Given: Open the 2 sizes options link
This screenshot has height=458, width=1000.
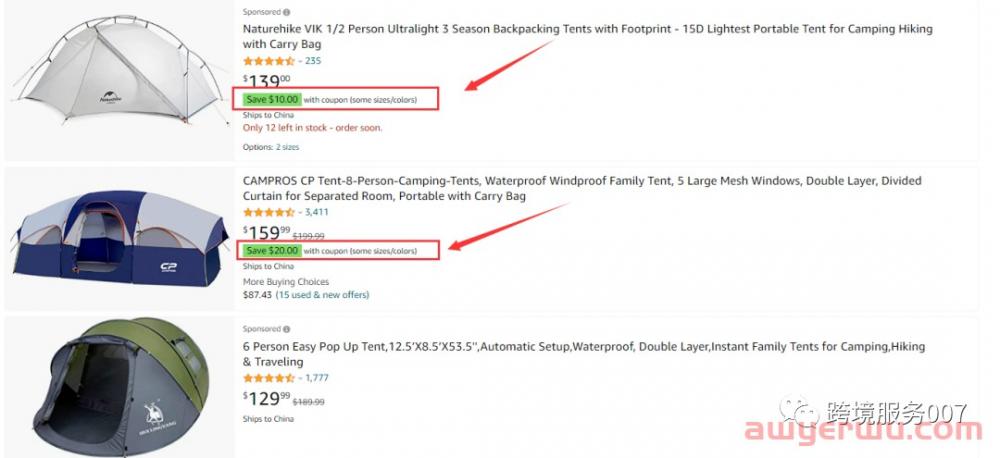Looking at the screenshot, I should (287, 147).
